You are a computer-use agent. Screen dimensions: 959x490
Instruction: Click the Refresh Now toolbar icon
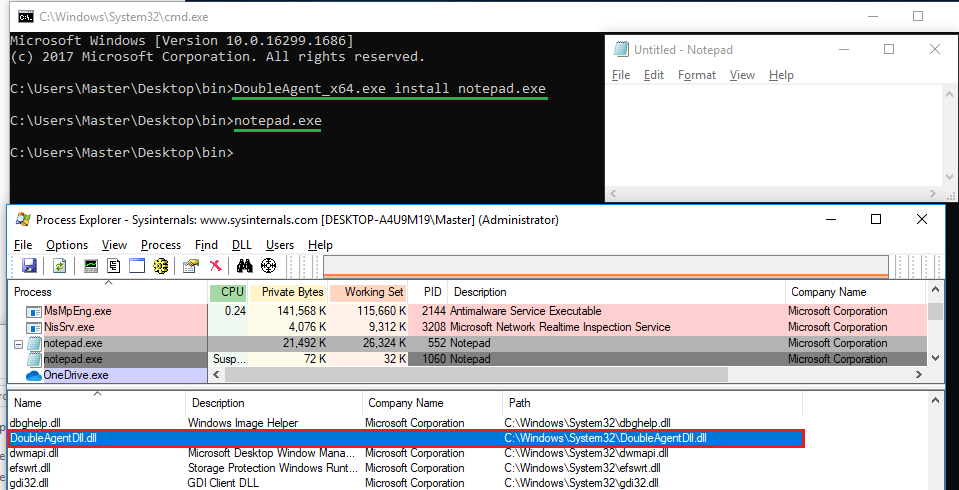[60, 266]
